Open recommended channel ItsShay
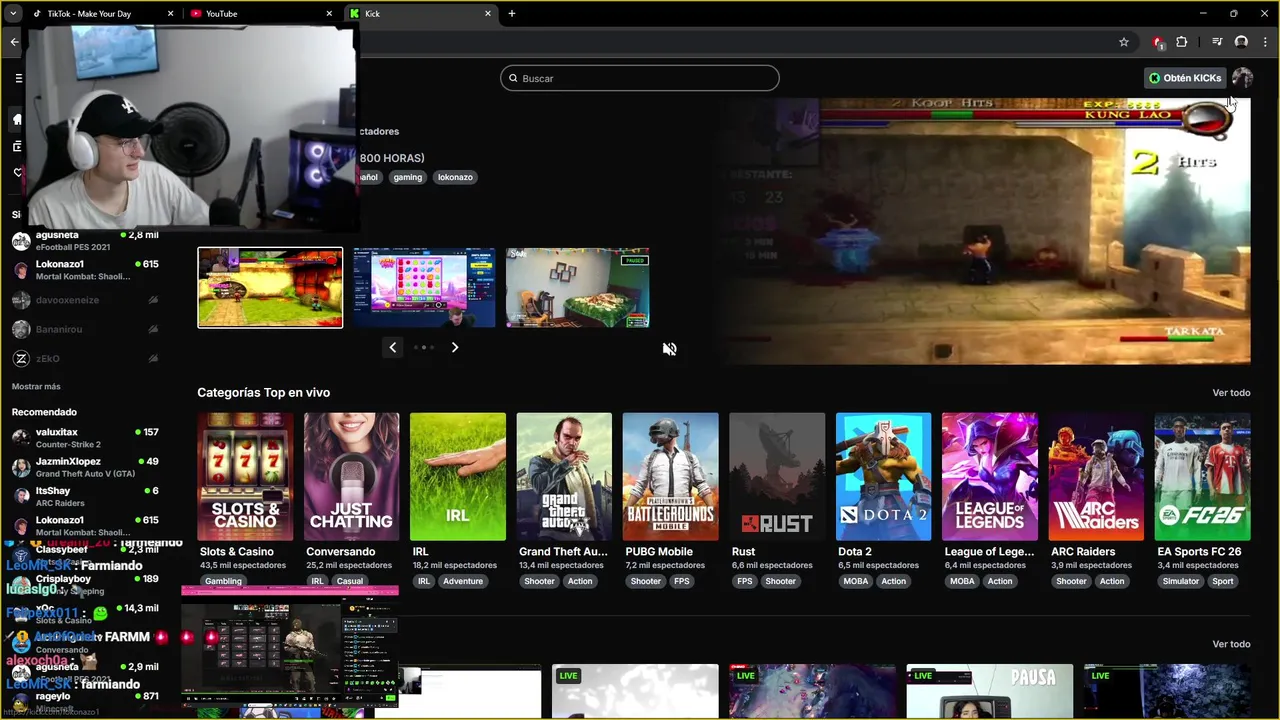Screen dimensions: 1280x720 85,496
